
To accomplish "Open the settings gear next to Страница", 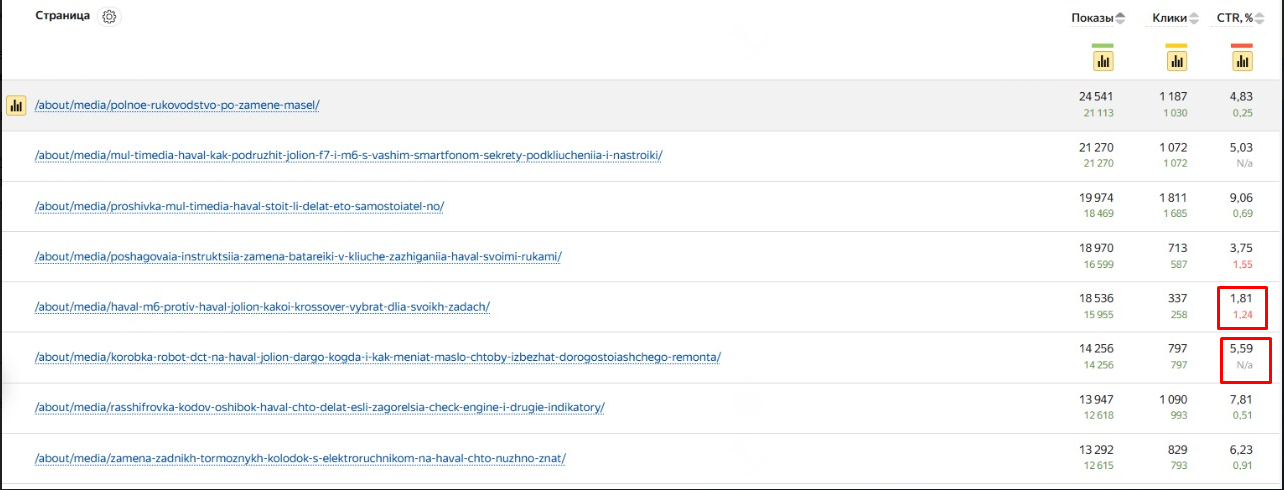I will [109, 17].
